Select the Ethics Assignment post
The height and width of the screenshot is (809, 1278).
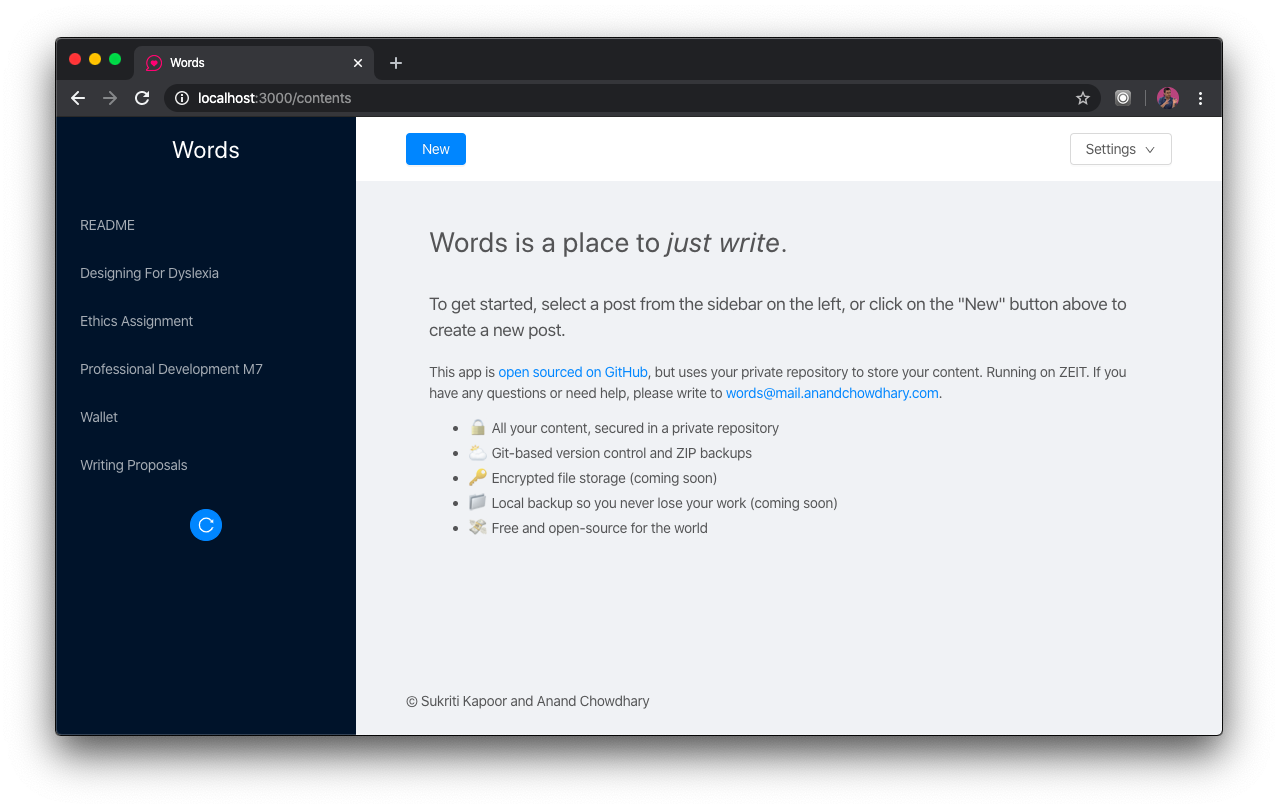tap(206, 321)
